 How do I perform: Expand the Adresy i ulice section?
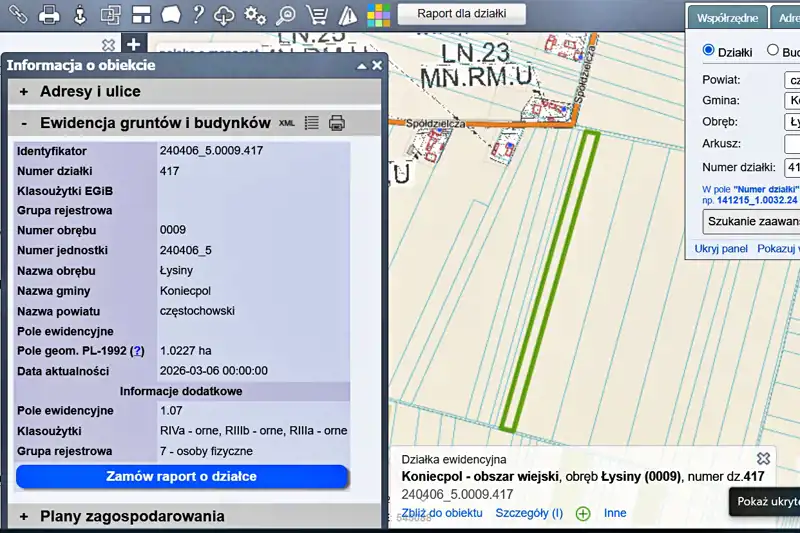(x=24, y=92)
